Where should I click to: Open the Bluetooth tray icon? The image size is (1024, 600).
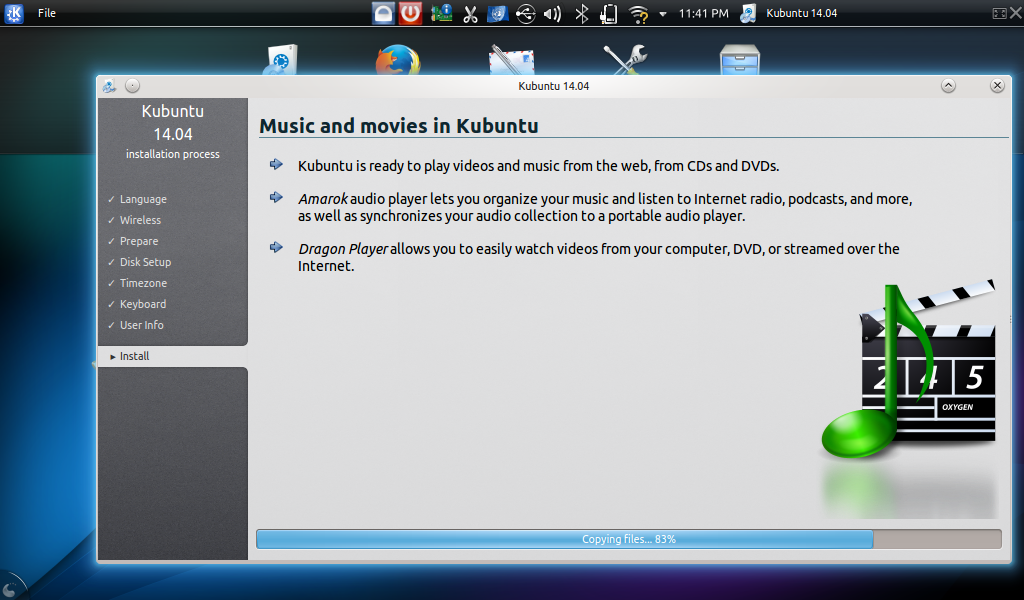pos(581,14)
